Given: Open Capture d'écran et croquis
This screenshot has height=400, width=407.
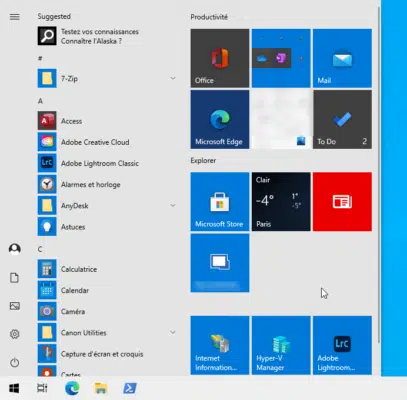Looking at the screenshot, I should pyautogui.click(x=107, y=354).
